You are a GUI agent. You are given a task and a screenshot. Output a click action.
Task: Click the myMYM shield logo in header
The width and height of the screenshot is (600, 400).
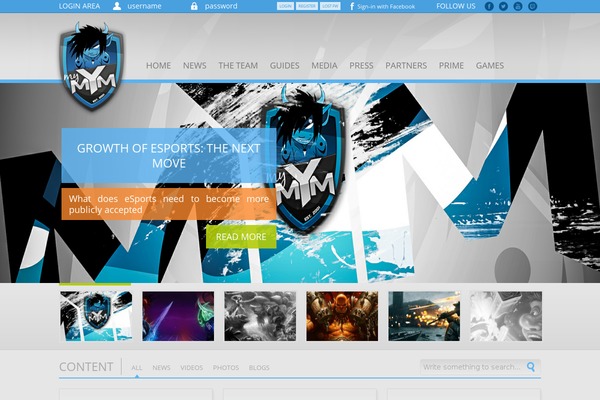91,66
